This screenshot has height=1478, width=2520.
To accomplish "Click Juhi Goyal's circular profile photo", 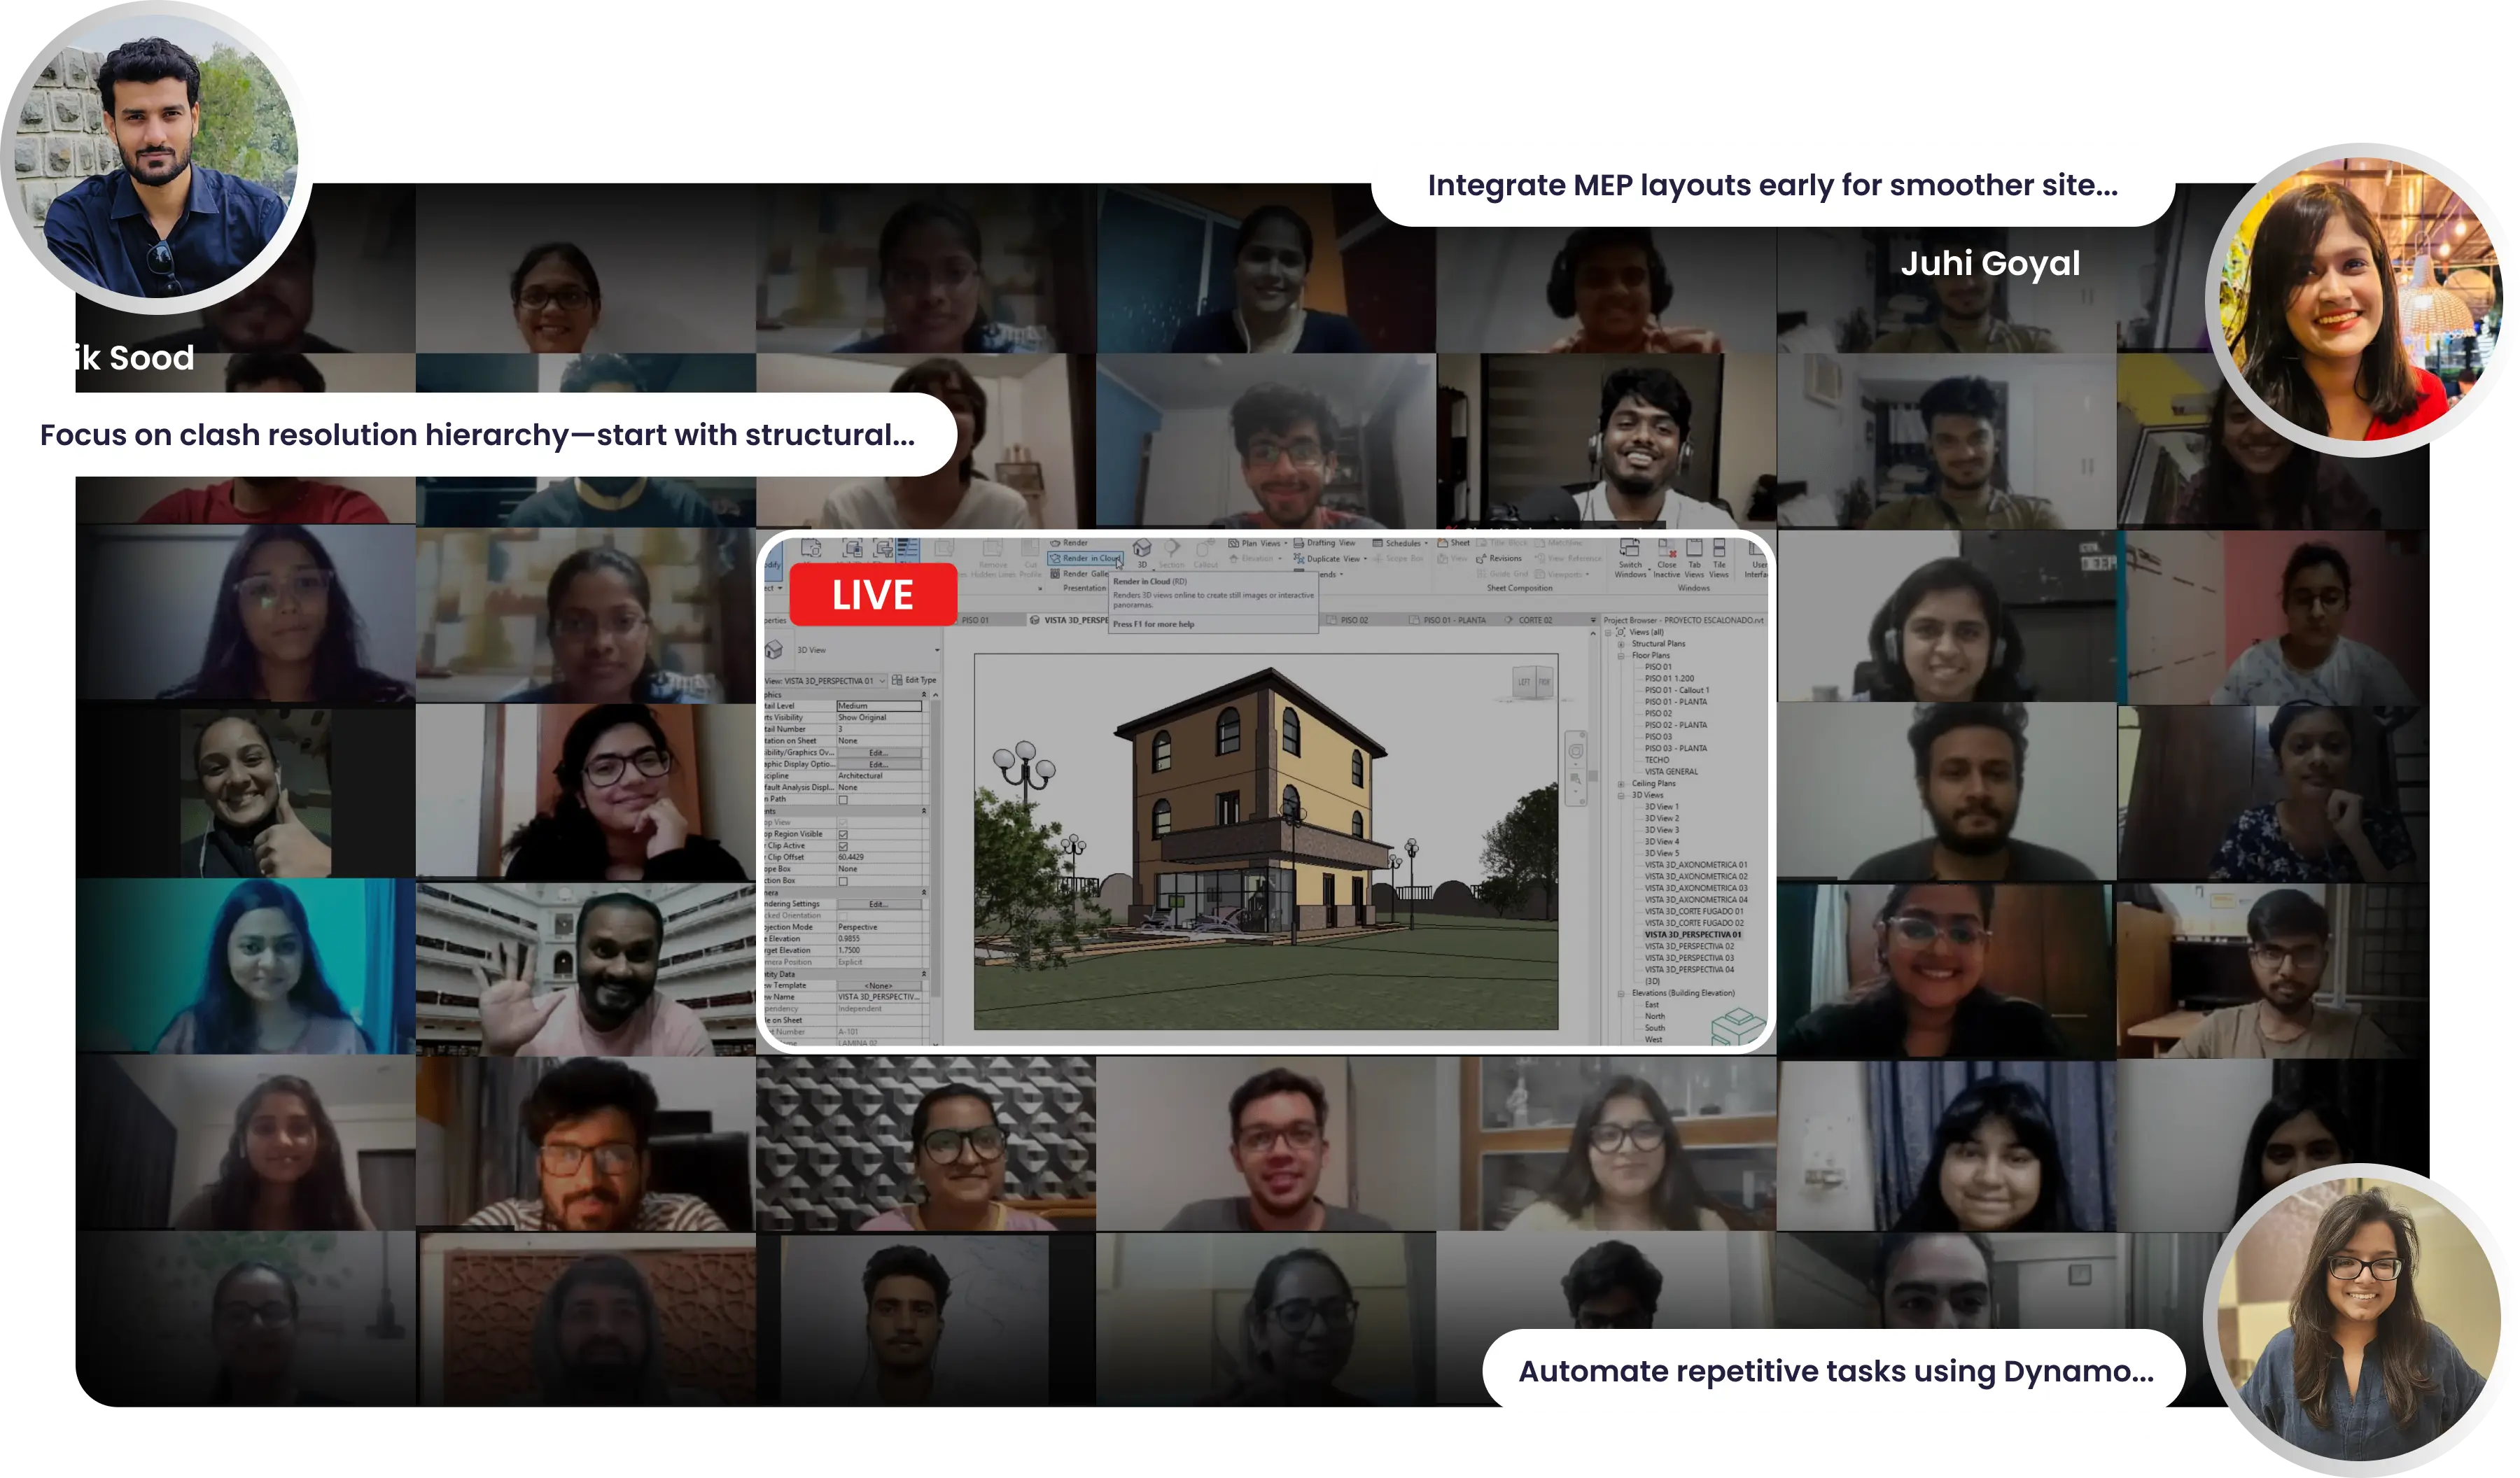I will pos(2362,300).
